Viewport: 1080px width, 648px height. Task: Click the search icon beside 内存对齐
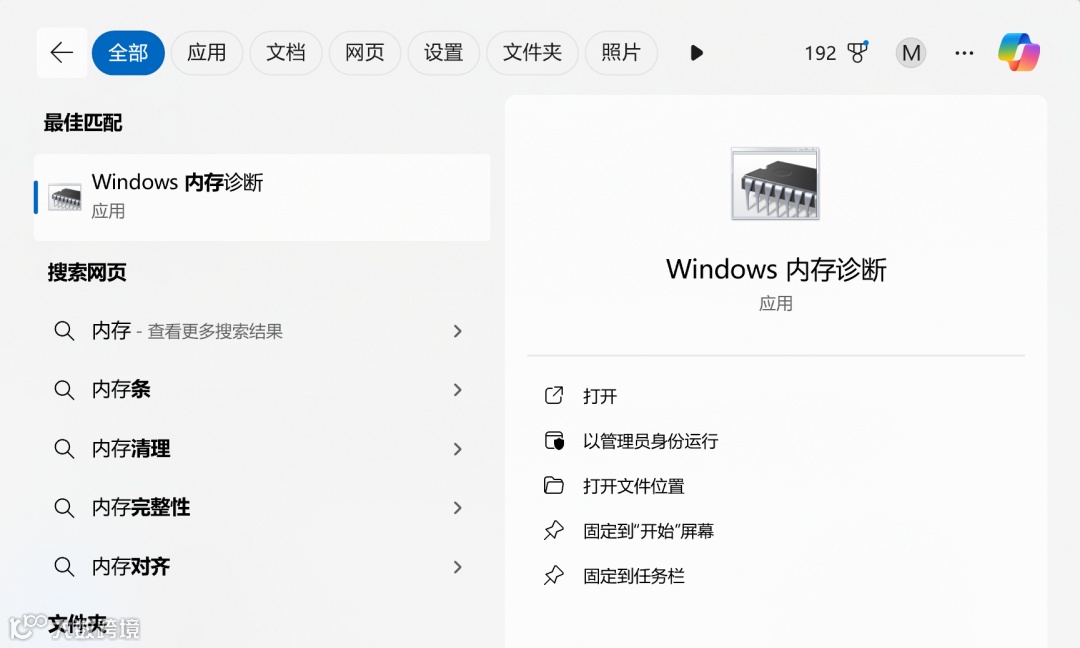click(x=64, y=567)
